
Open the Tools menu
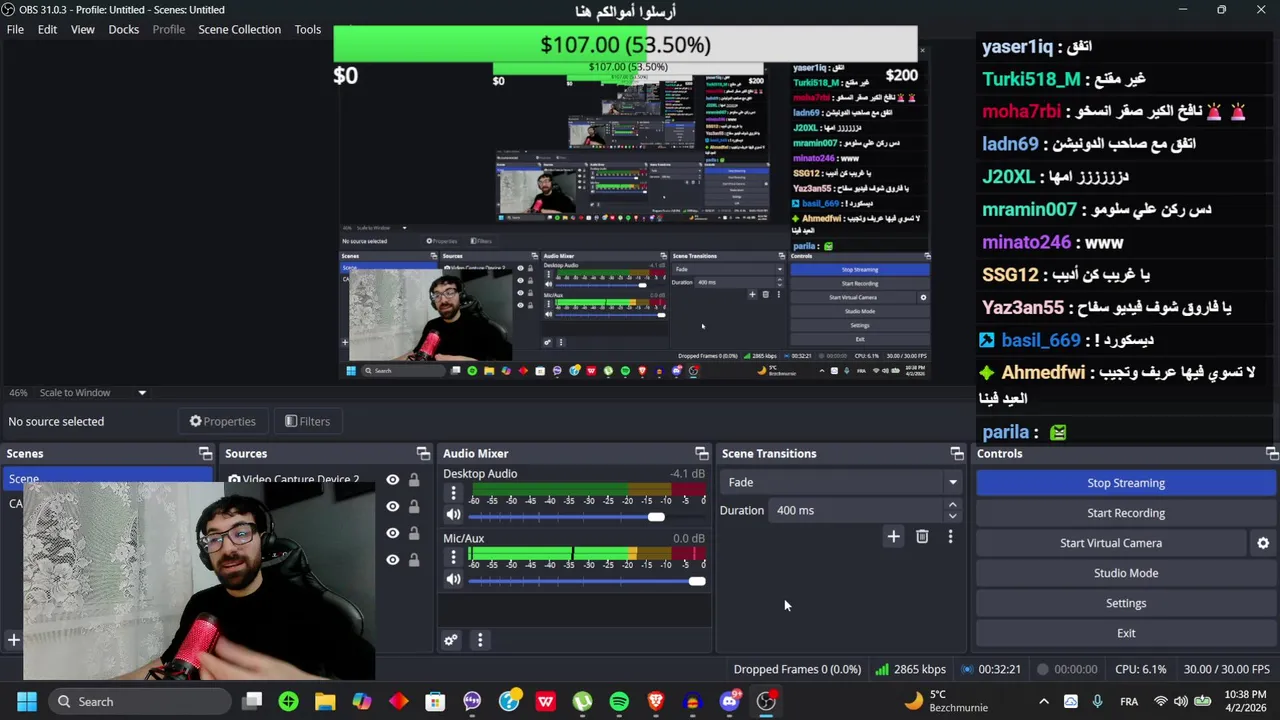tap(308, 29)
